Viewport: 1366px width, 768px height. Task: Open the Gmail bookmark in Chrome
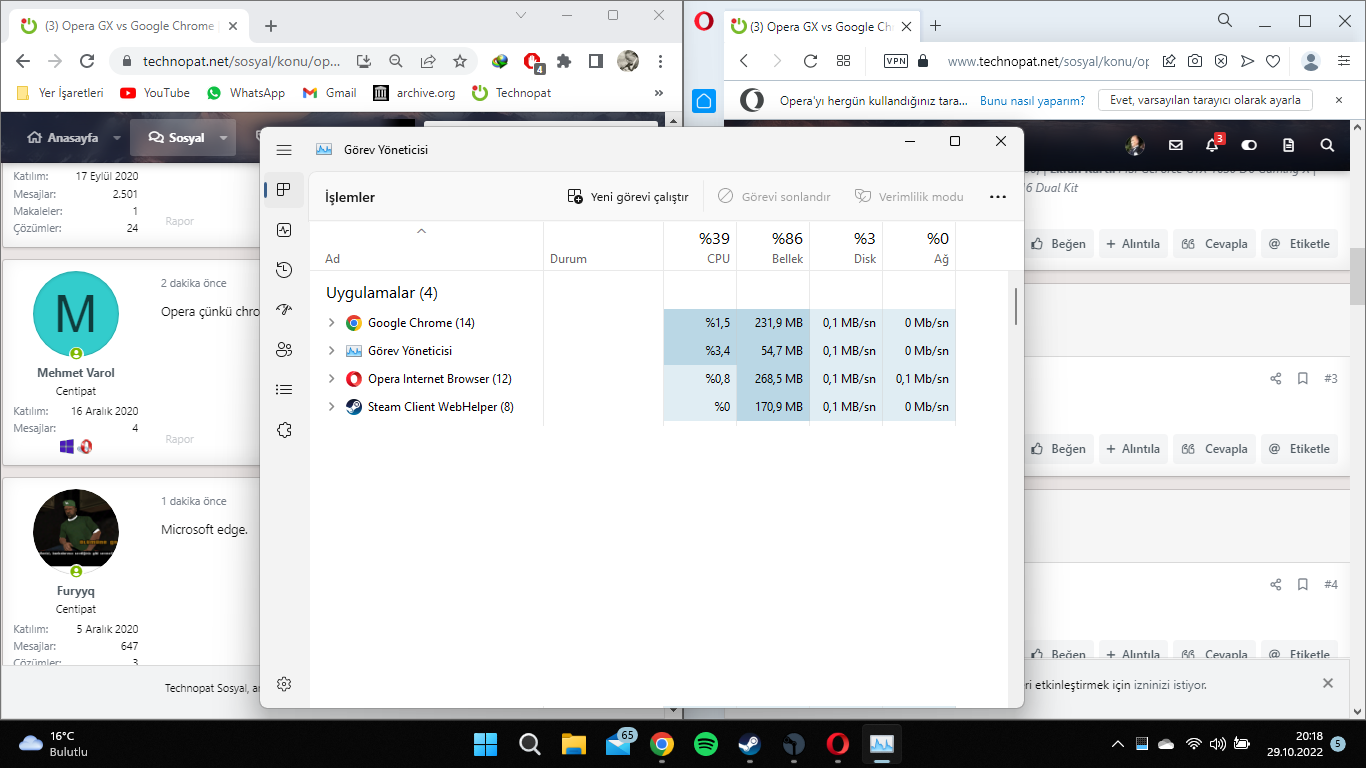[x=329, y=93]
